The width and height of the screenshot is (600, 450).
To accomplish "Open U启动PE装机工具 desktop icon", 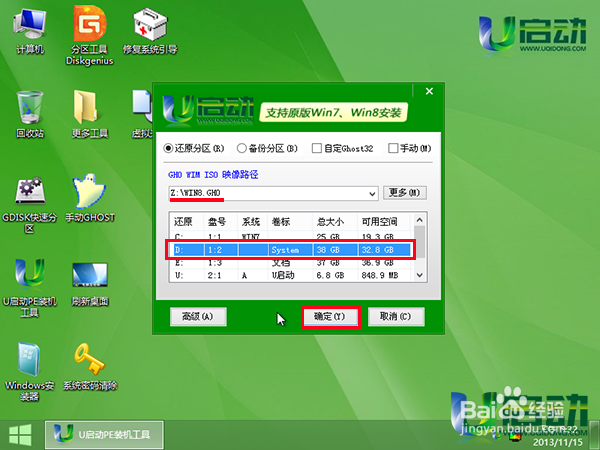I will 29,289.
